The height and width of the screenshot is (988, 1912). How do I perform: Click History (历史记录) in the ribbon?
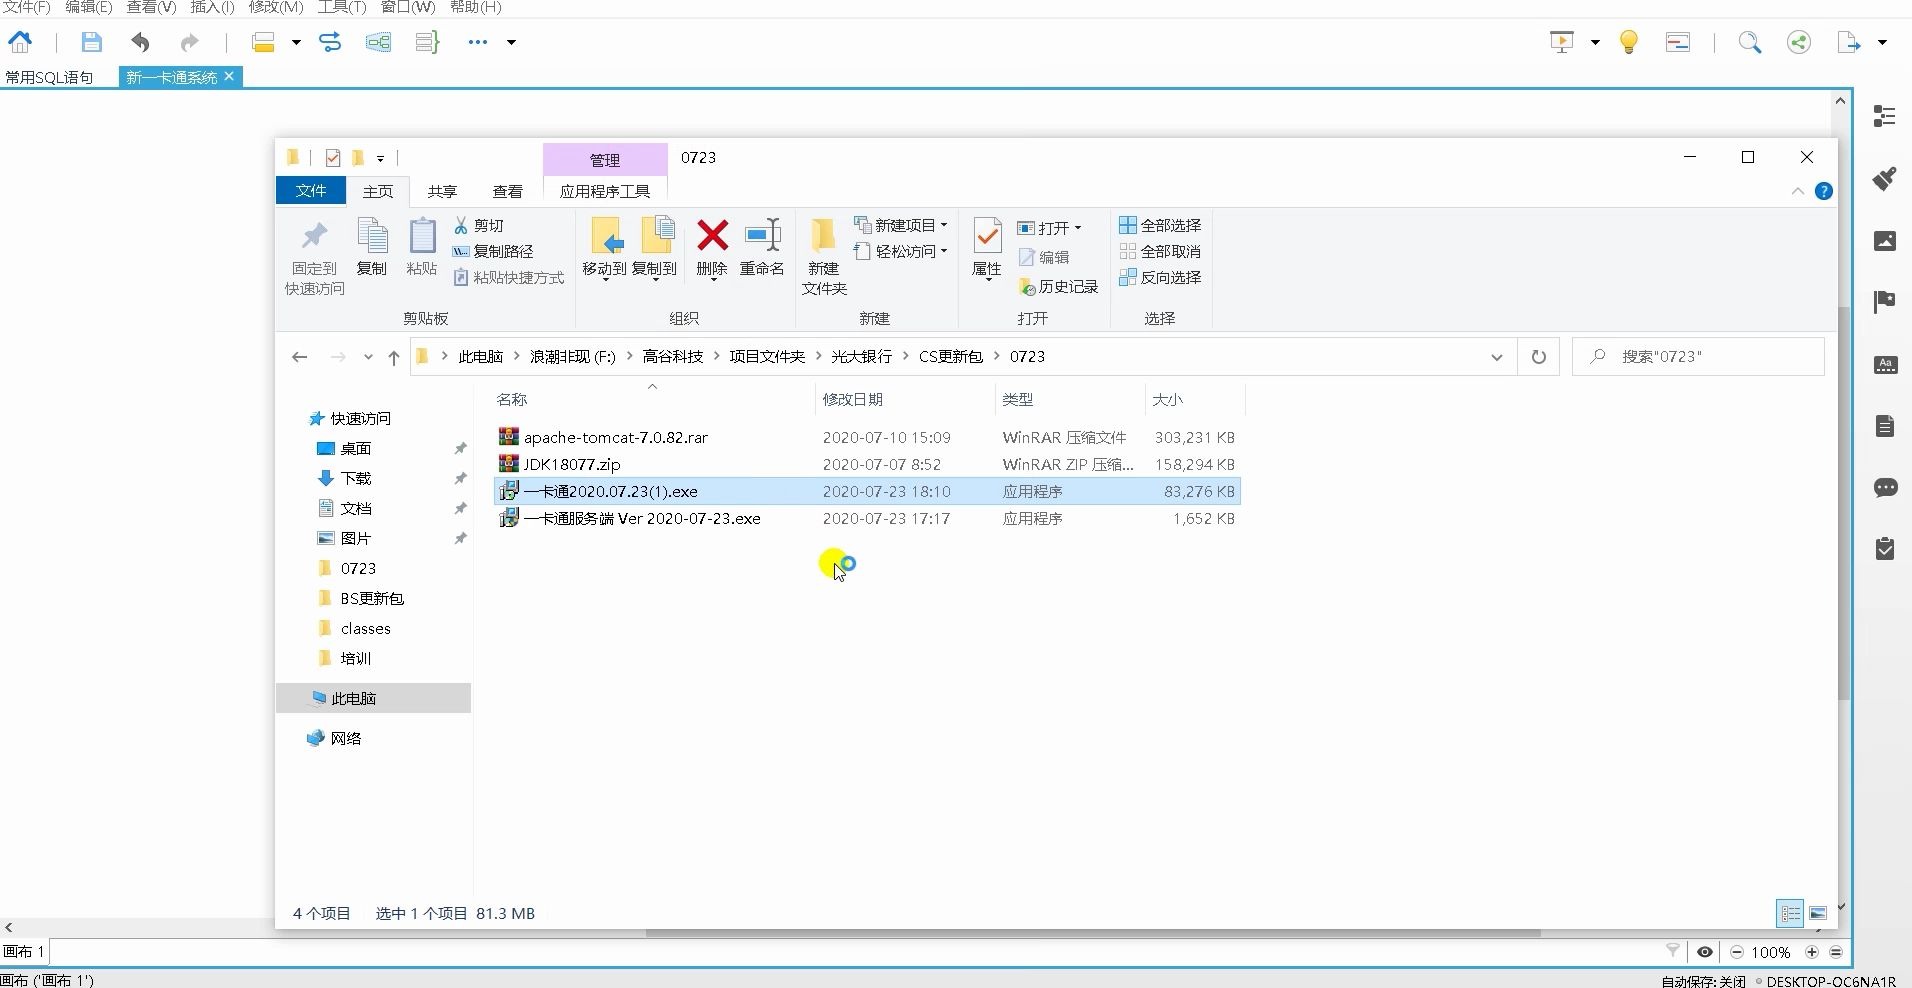(1058, 286)
